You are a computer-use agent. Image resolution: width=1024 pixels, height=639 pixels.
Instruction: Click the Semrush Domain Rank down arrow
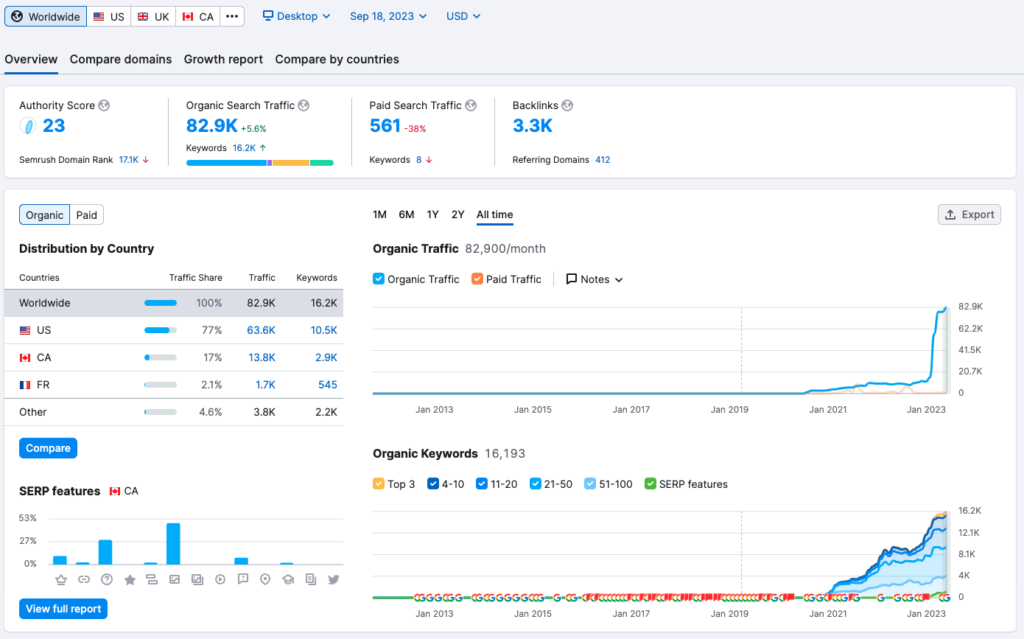click(x=146, y=160)
